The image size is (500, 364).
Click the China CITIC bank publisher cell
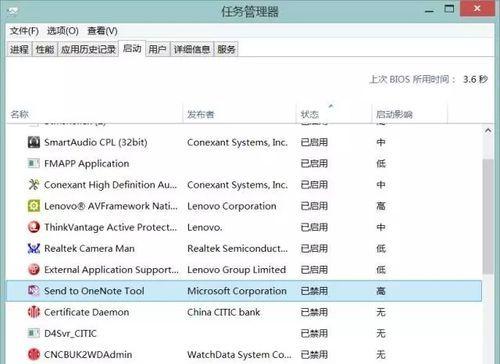point(223,312)
